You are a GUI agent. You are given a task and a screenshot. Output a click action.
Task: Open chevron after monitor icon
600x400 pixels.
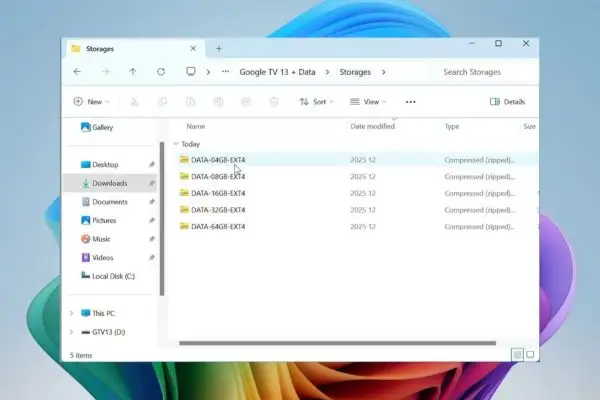tap(208, 72)
